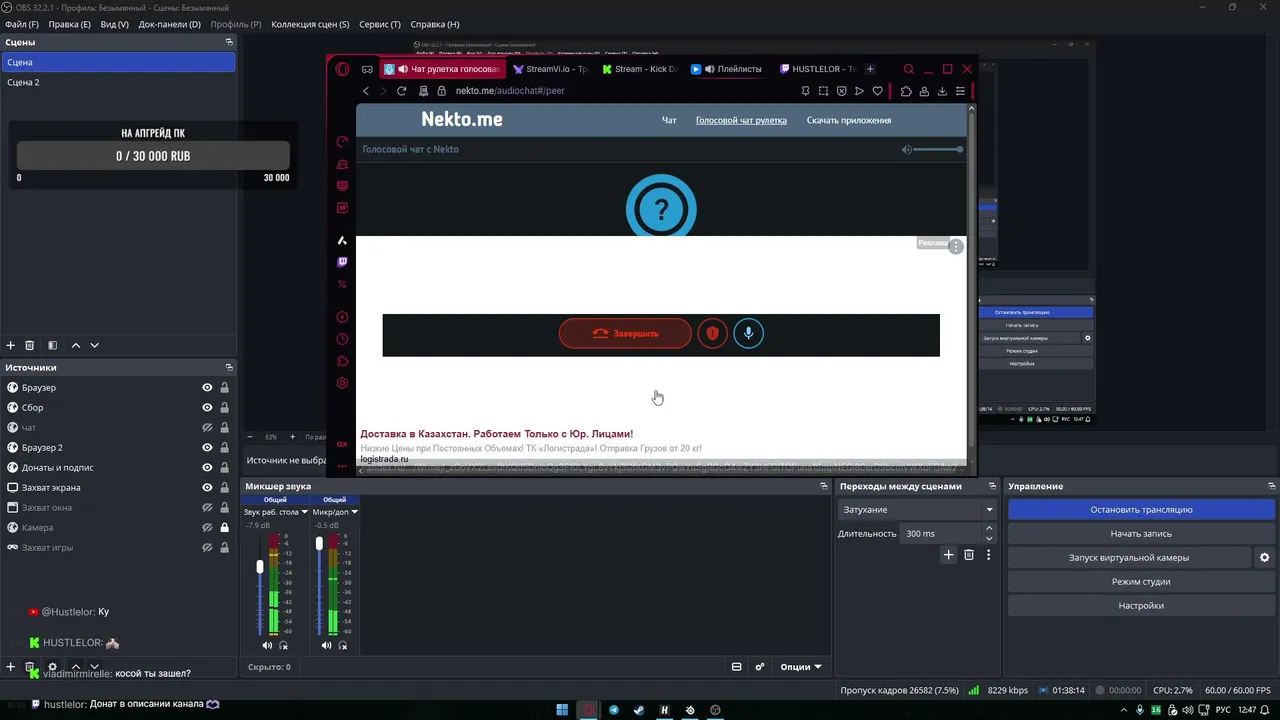Open the Настройки button
The height and width of the screenshot is (720, 1280).
1141,606
